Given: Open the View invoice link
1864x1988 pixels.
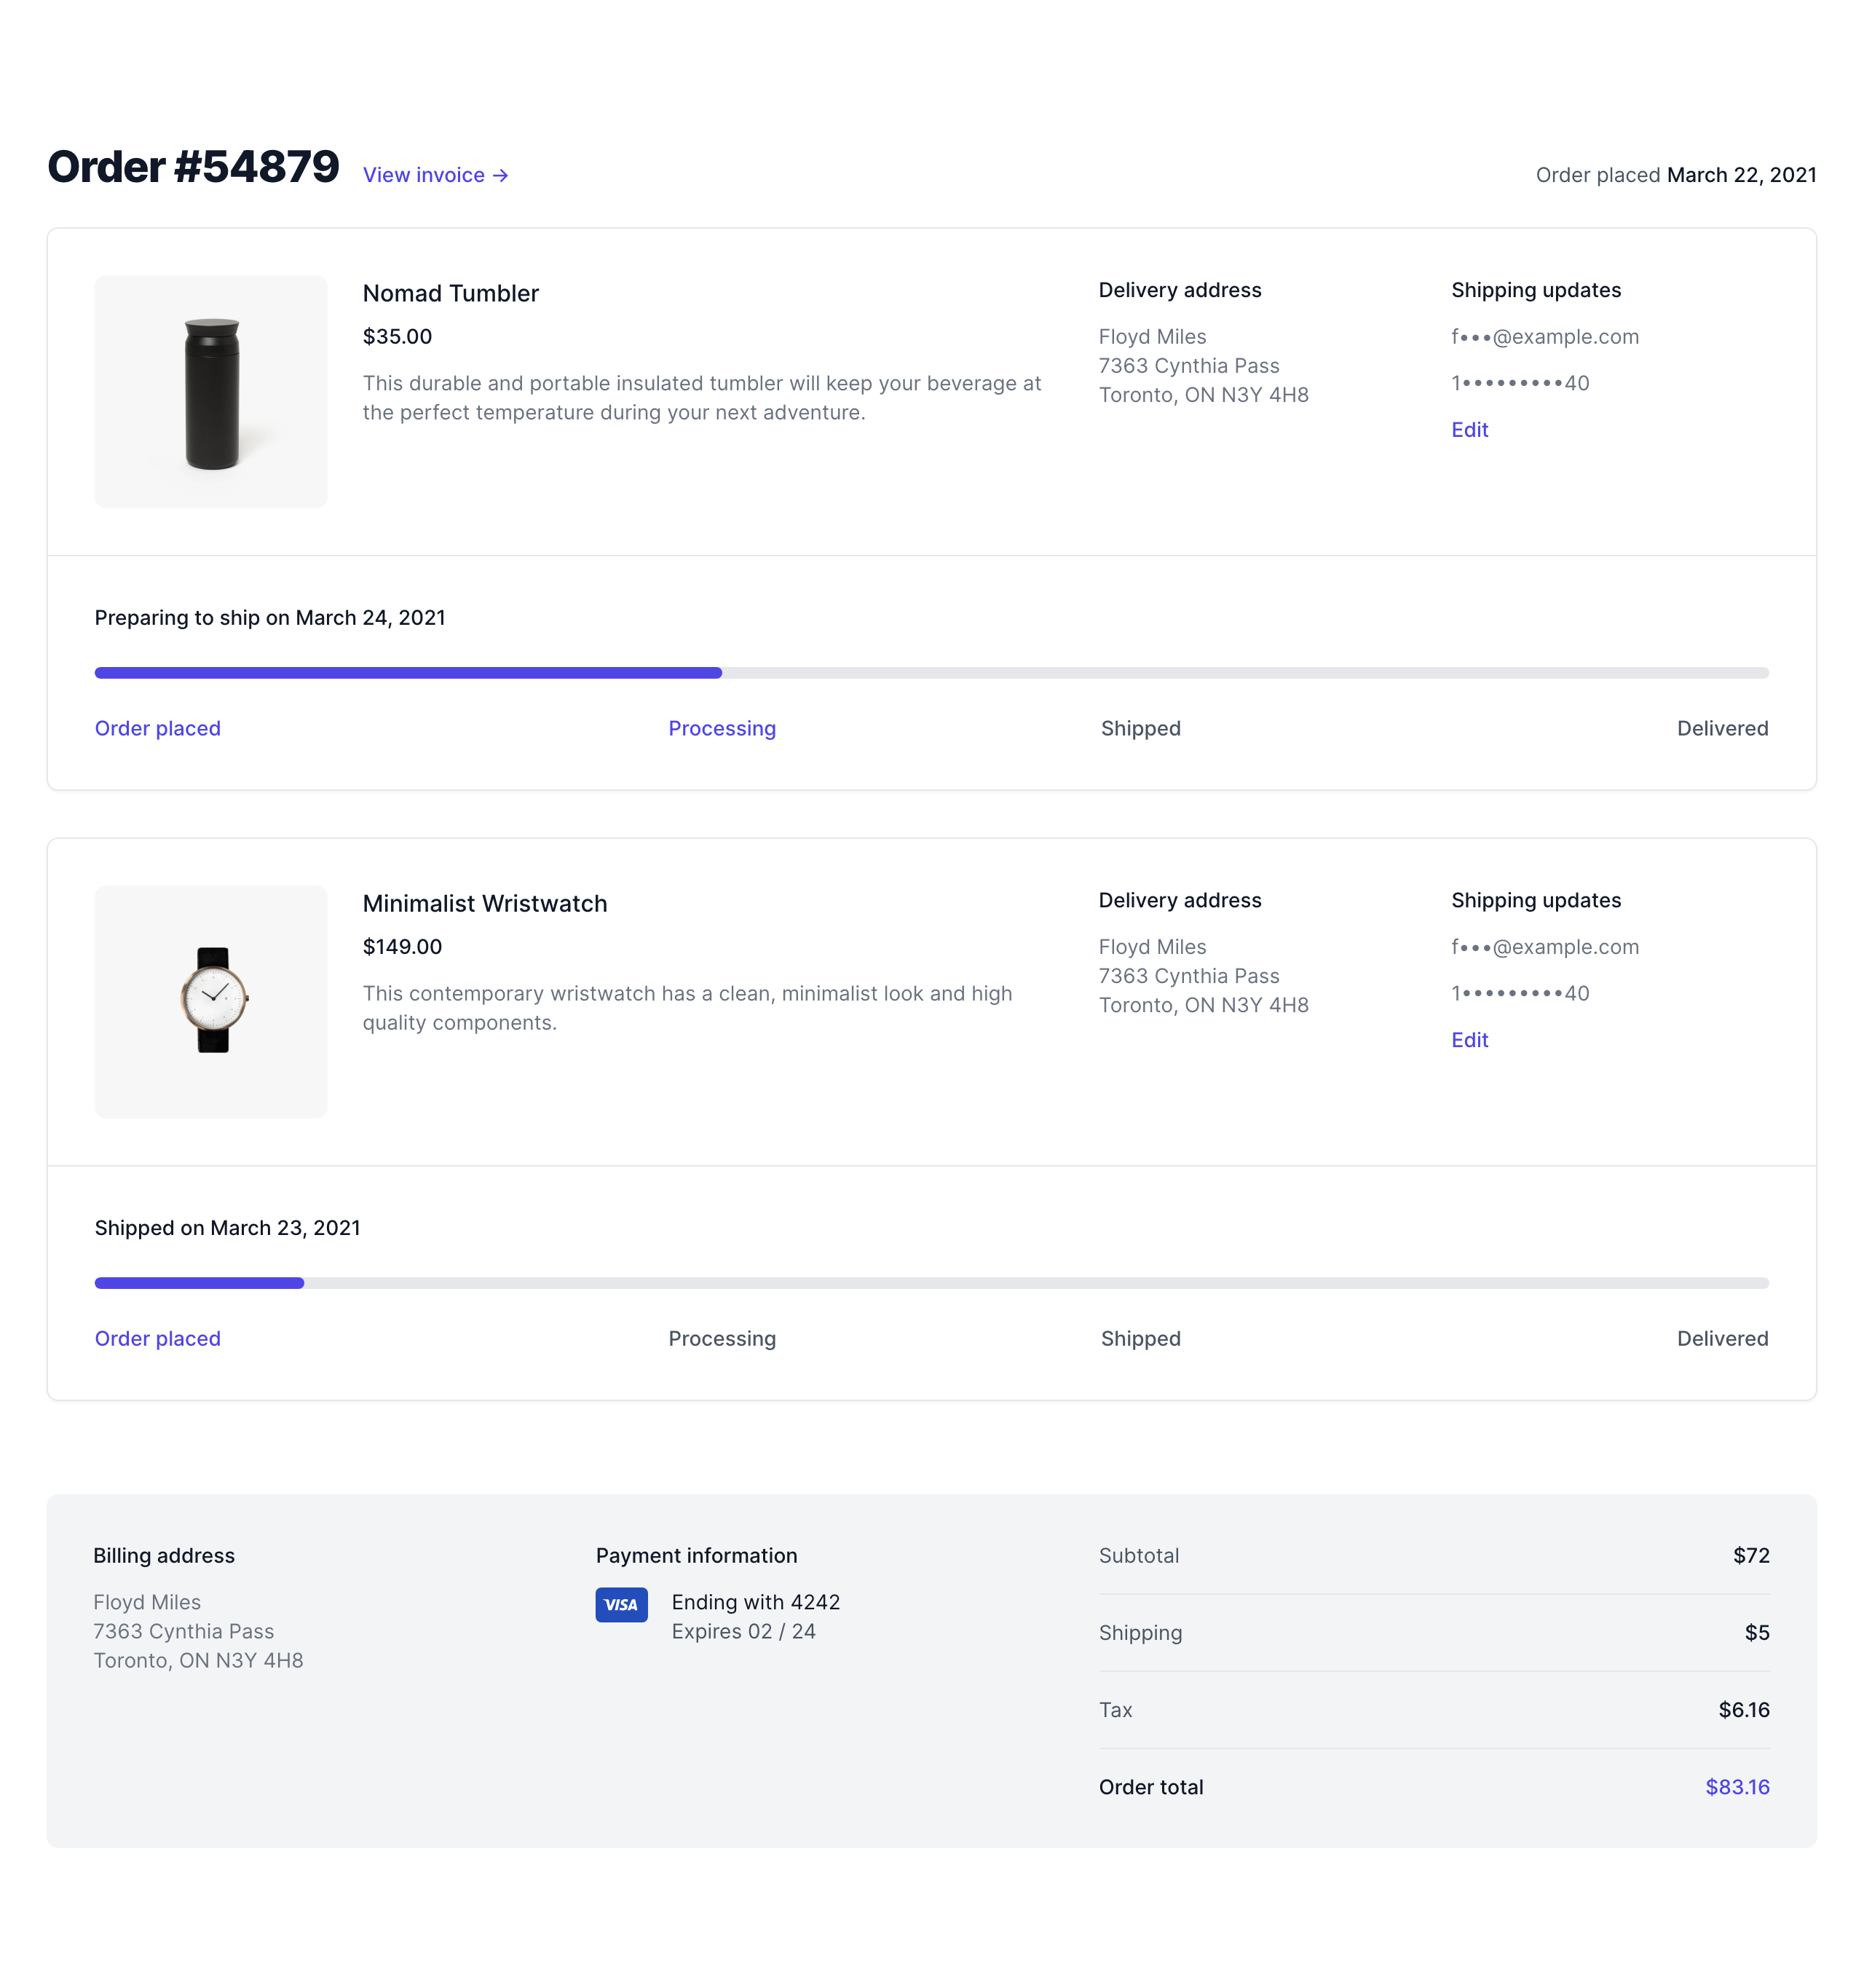Looking at the screenshot, I should [x=435, y=175].
